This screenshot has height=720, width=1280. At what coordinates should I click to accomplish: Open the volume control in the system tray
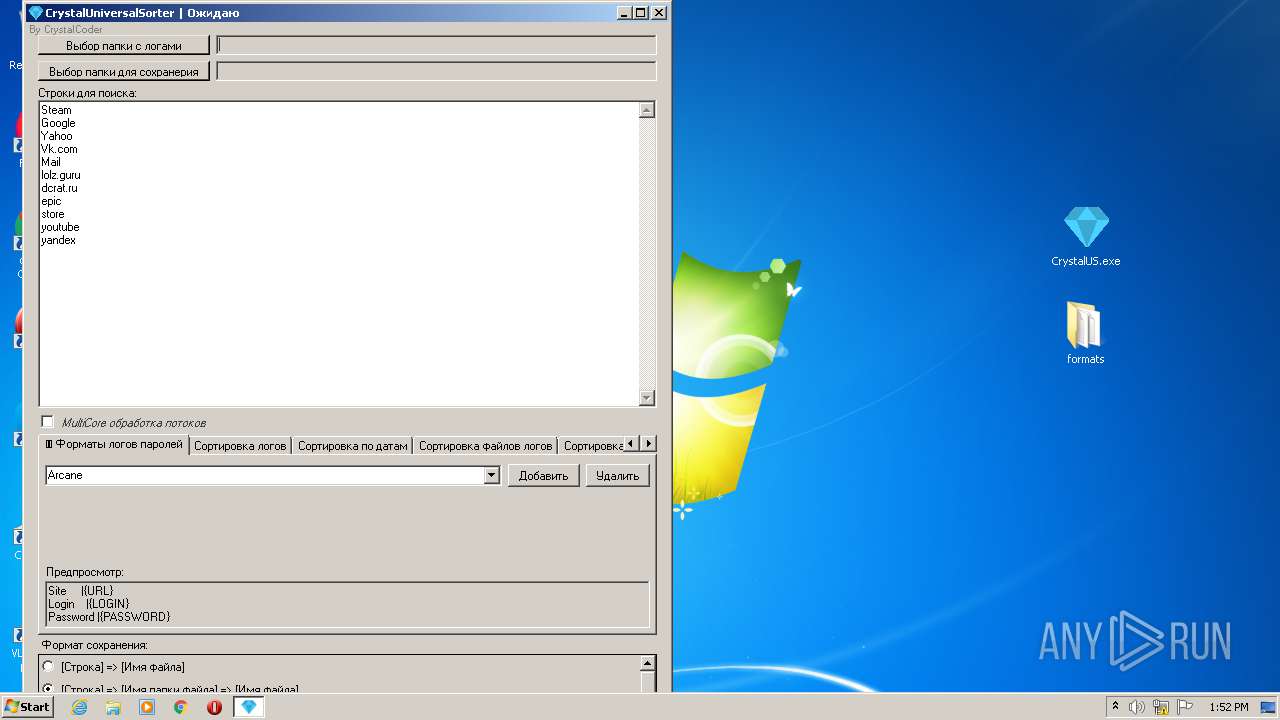1137,707
